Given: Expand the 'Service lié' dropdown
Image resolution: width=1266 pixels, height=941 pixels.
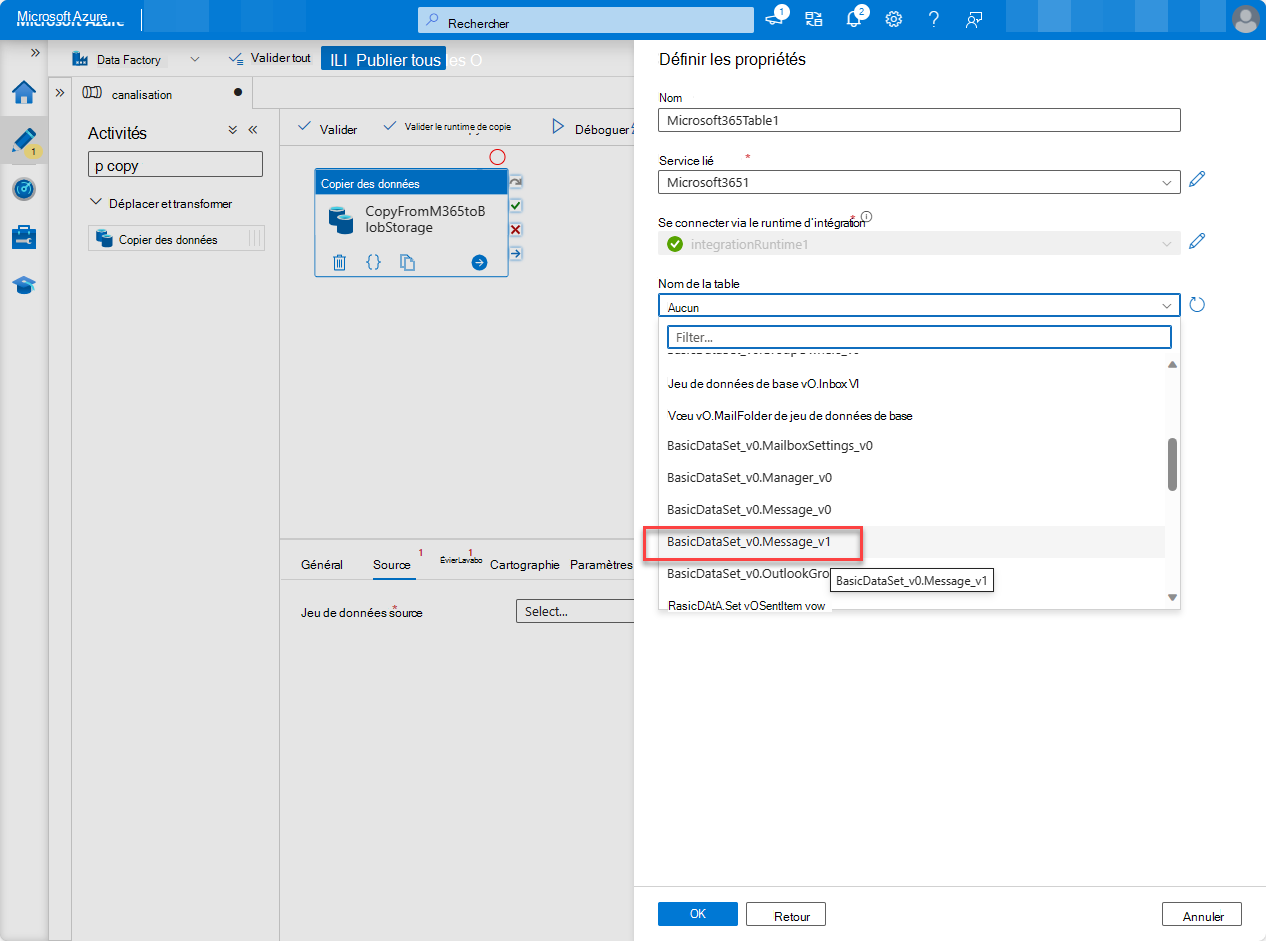Looking at the screenshot, I should [1167, 183].
